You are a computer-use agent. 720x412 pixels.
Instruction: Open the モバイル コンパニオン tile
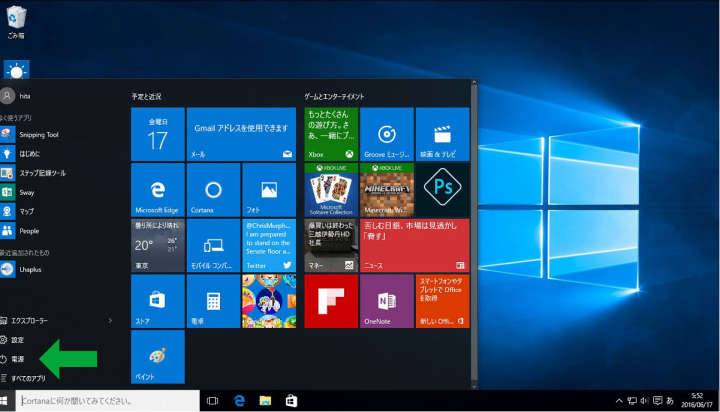coord(213,245)
